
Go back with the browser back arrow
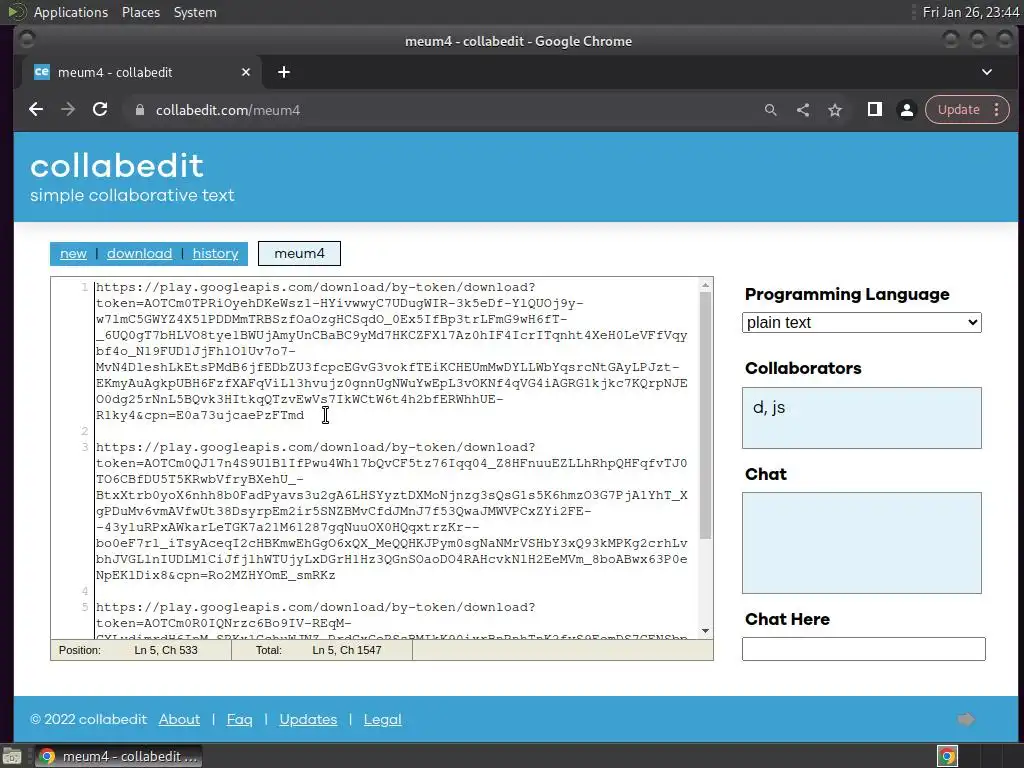36,110
